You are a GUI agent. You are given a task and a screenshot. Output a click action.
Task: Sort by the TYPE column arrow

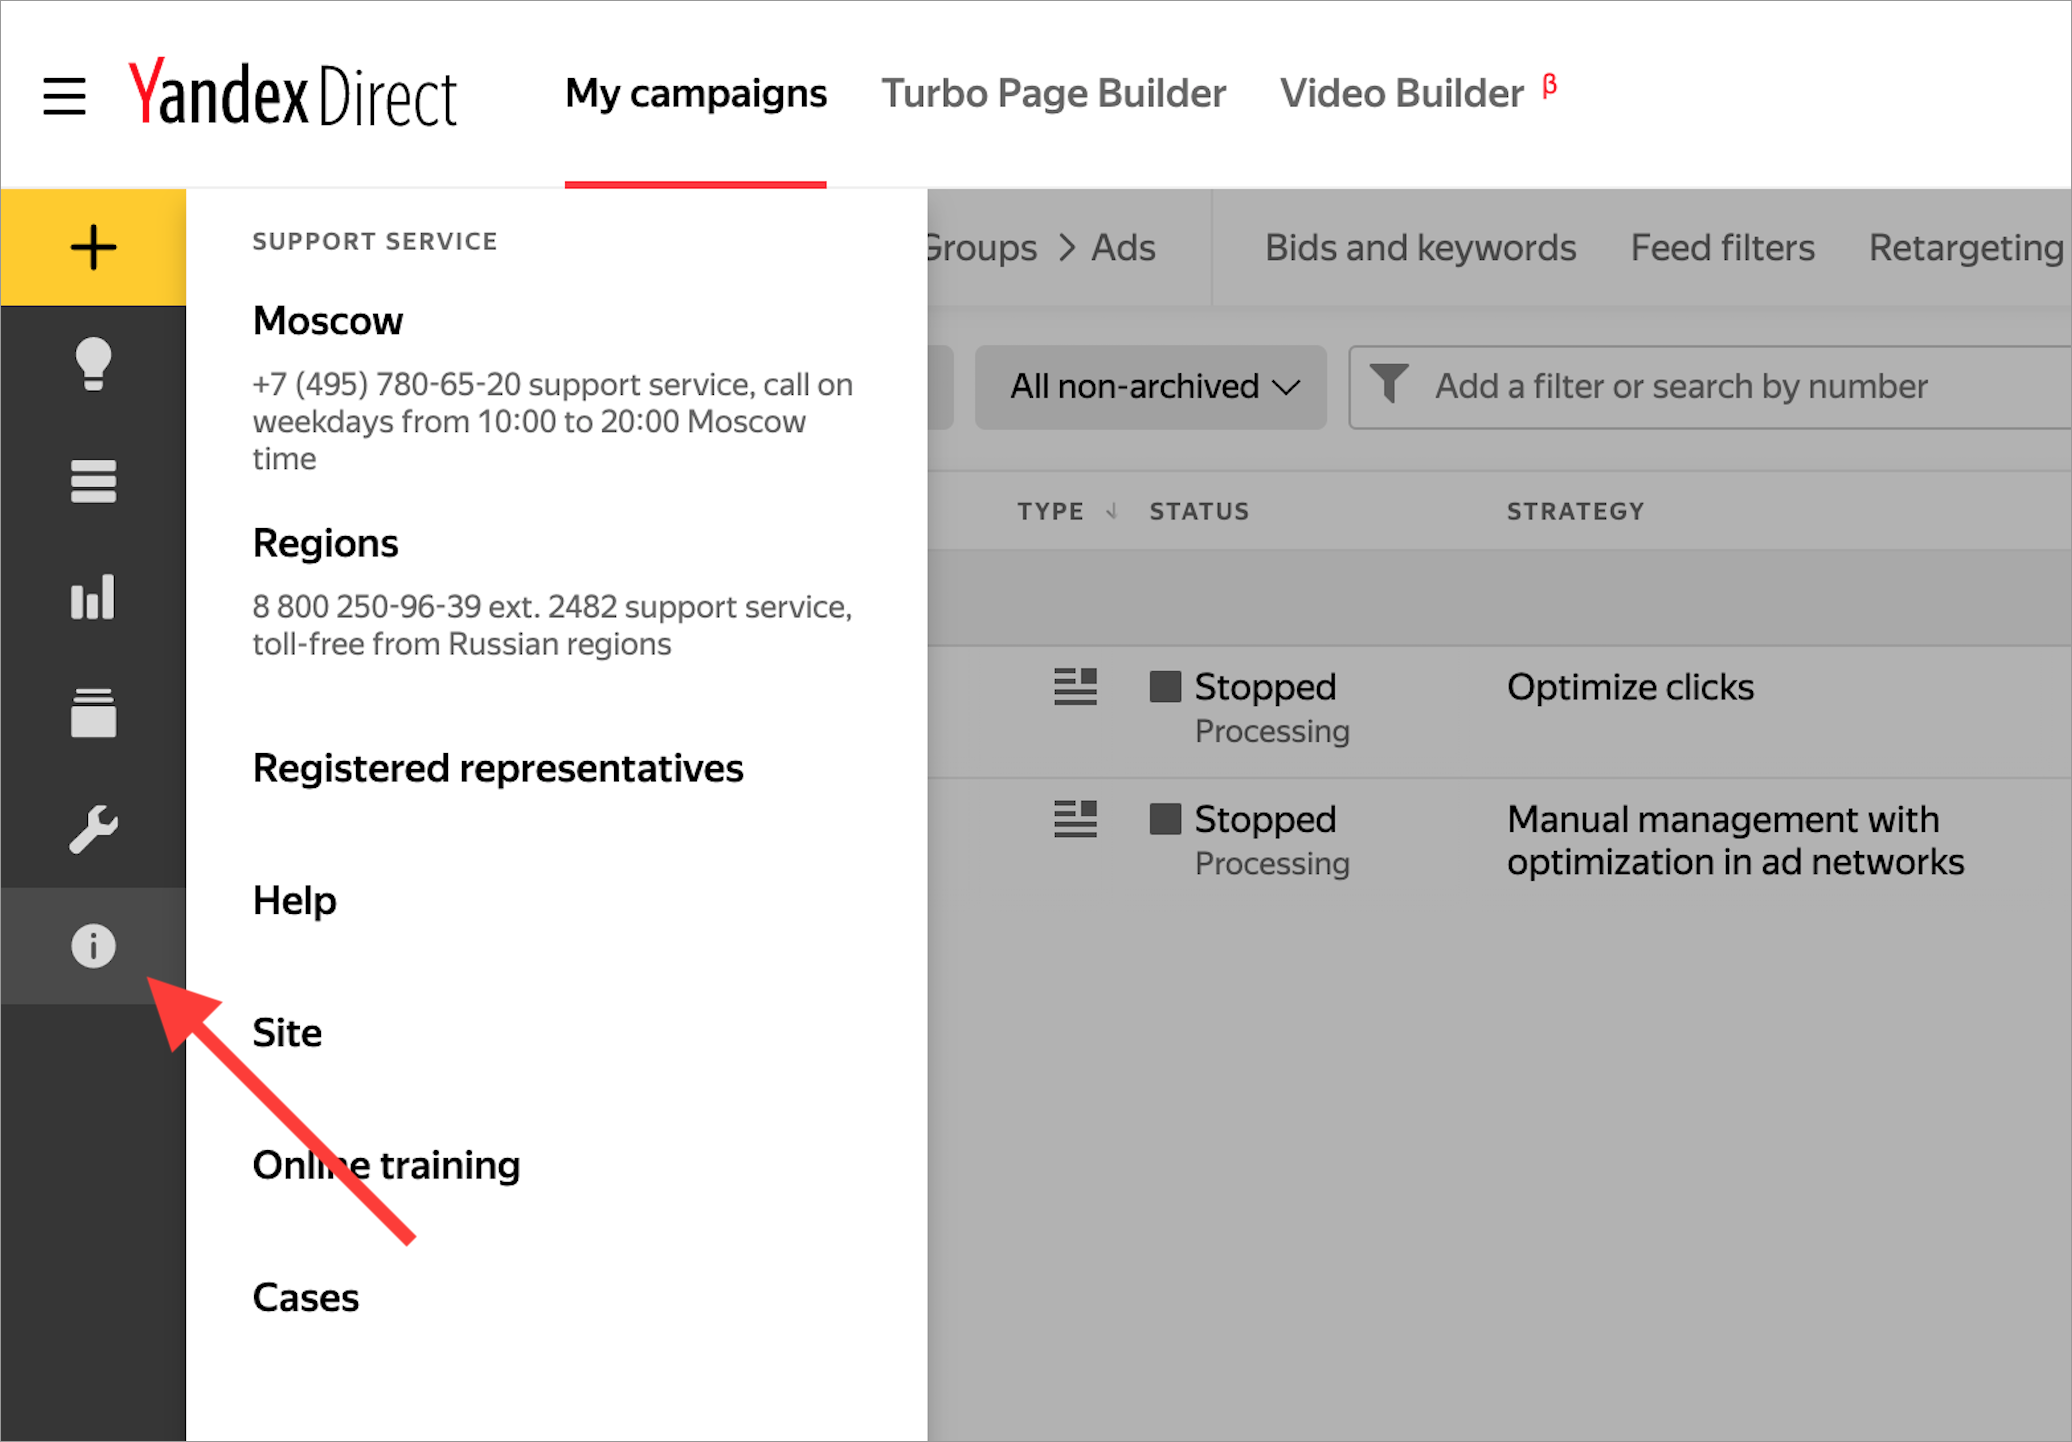point(1111,512)
